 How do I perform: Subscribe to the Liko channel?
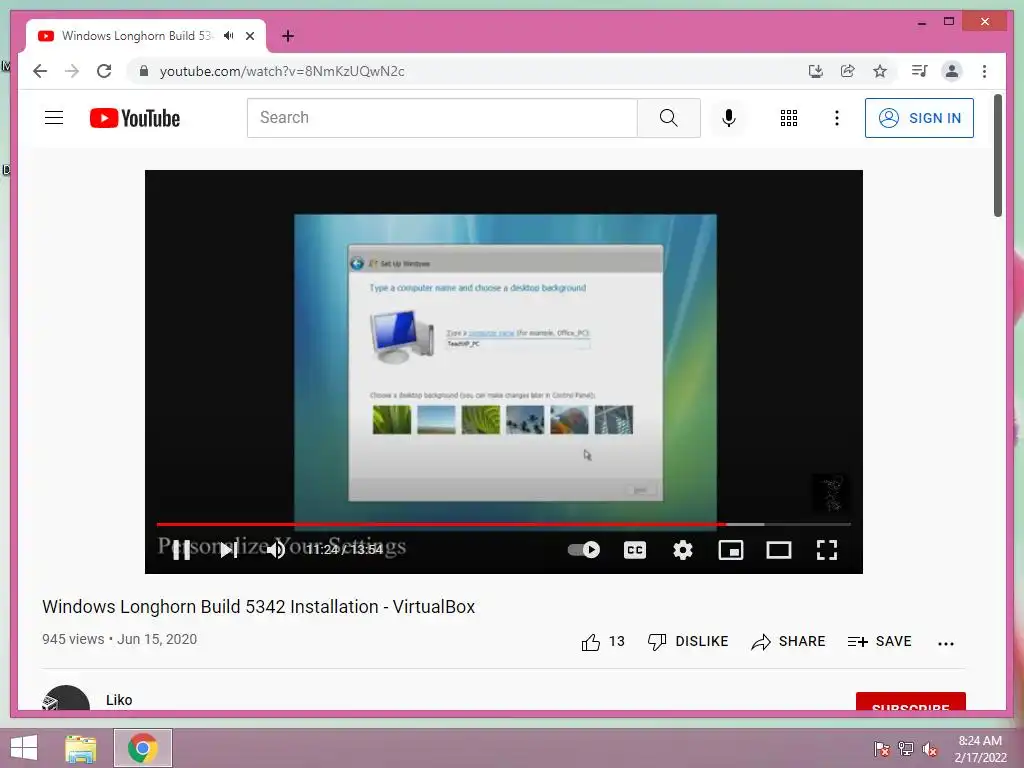[910, 701]
